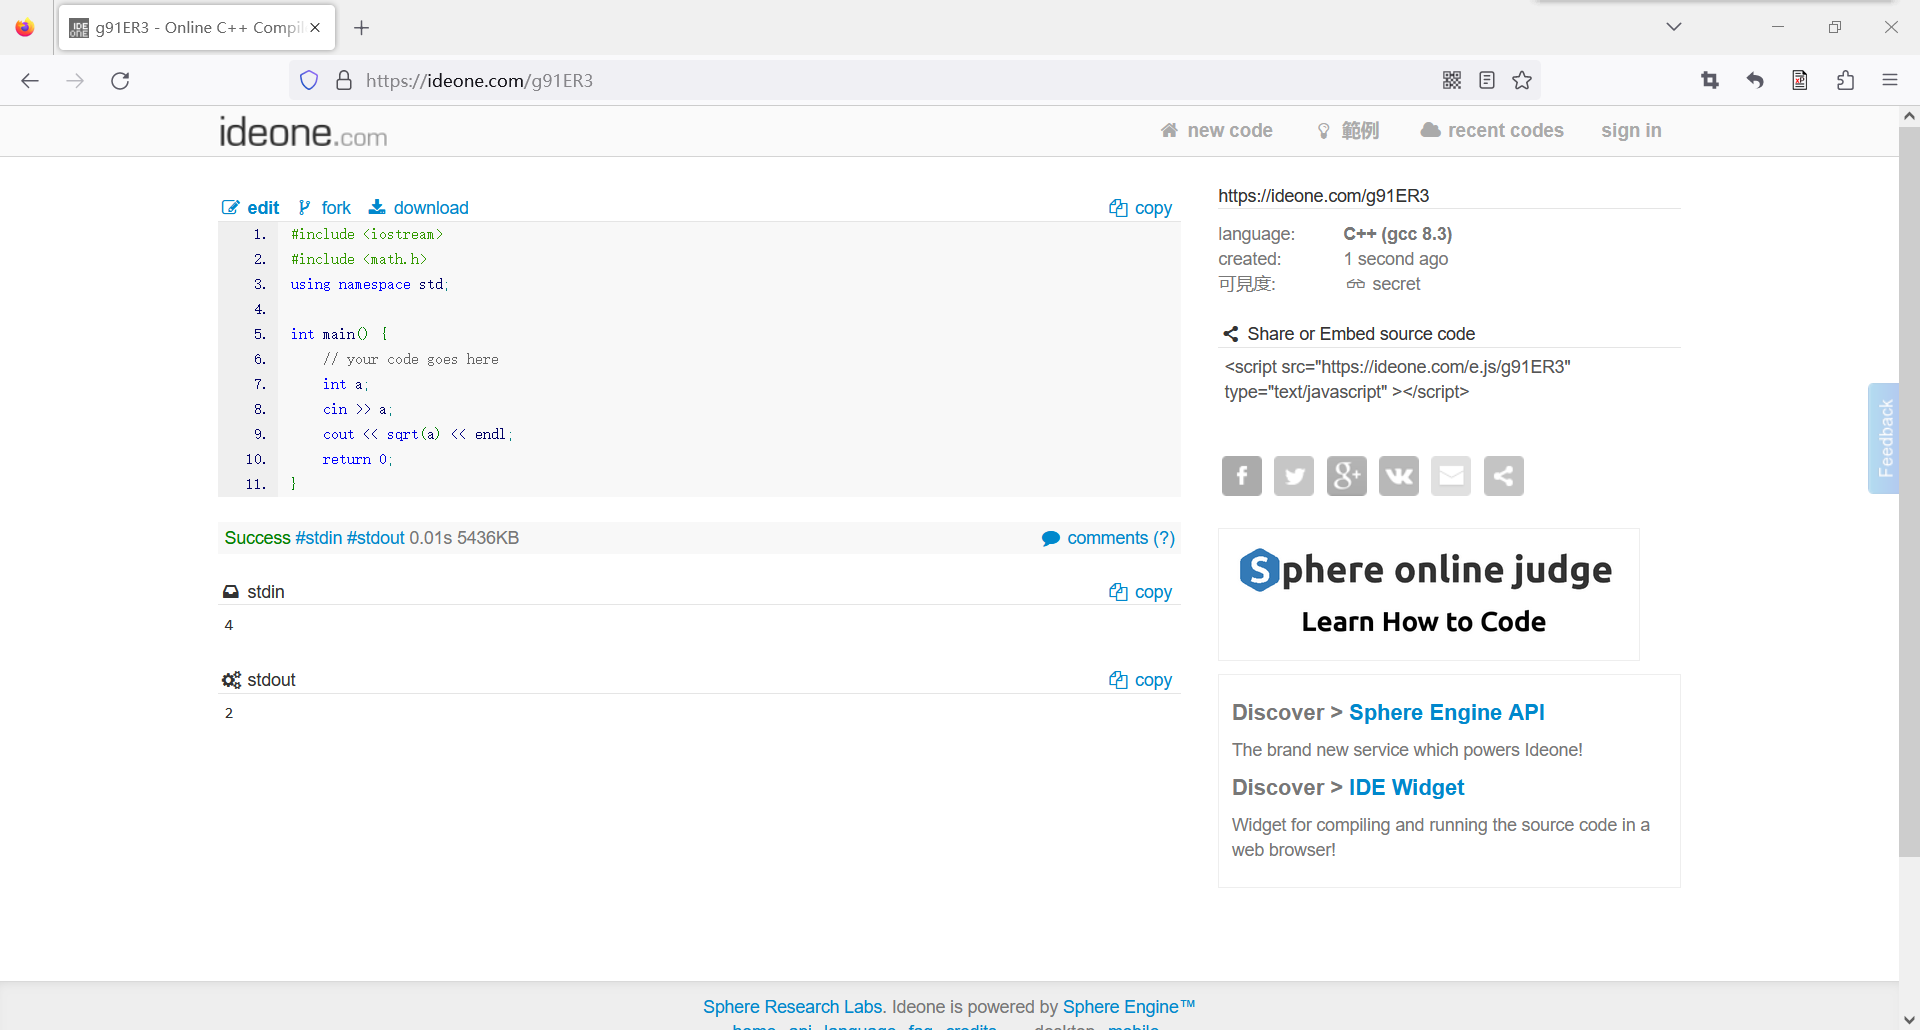Click the Sphere Research Labs footer link
1920x1030 pixels.
[793, 1007]
